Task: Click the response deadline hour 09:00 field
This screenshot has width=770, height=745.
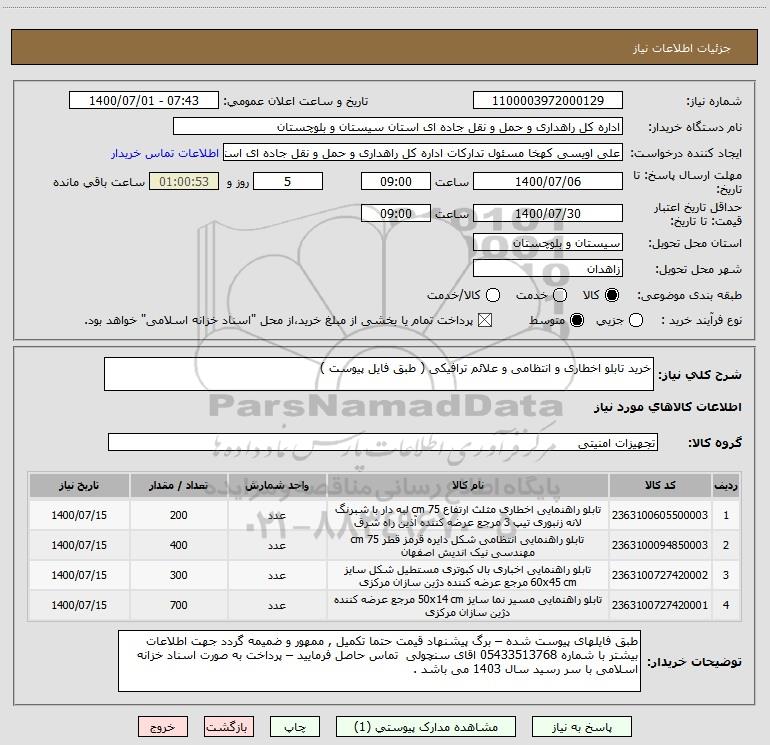Action: point(396,181)
